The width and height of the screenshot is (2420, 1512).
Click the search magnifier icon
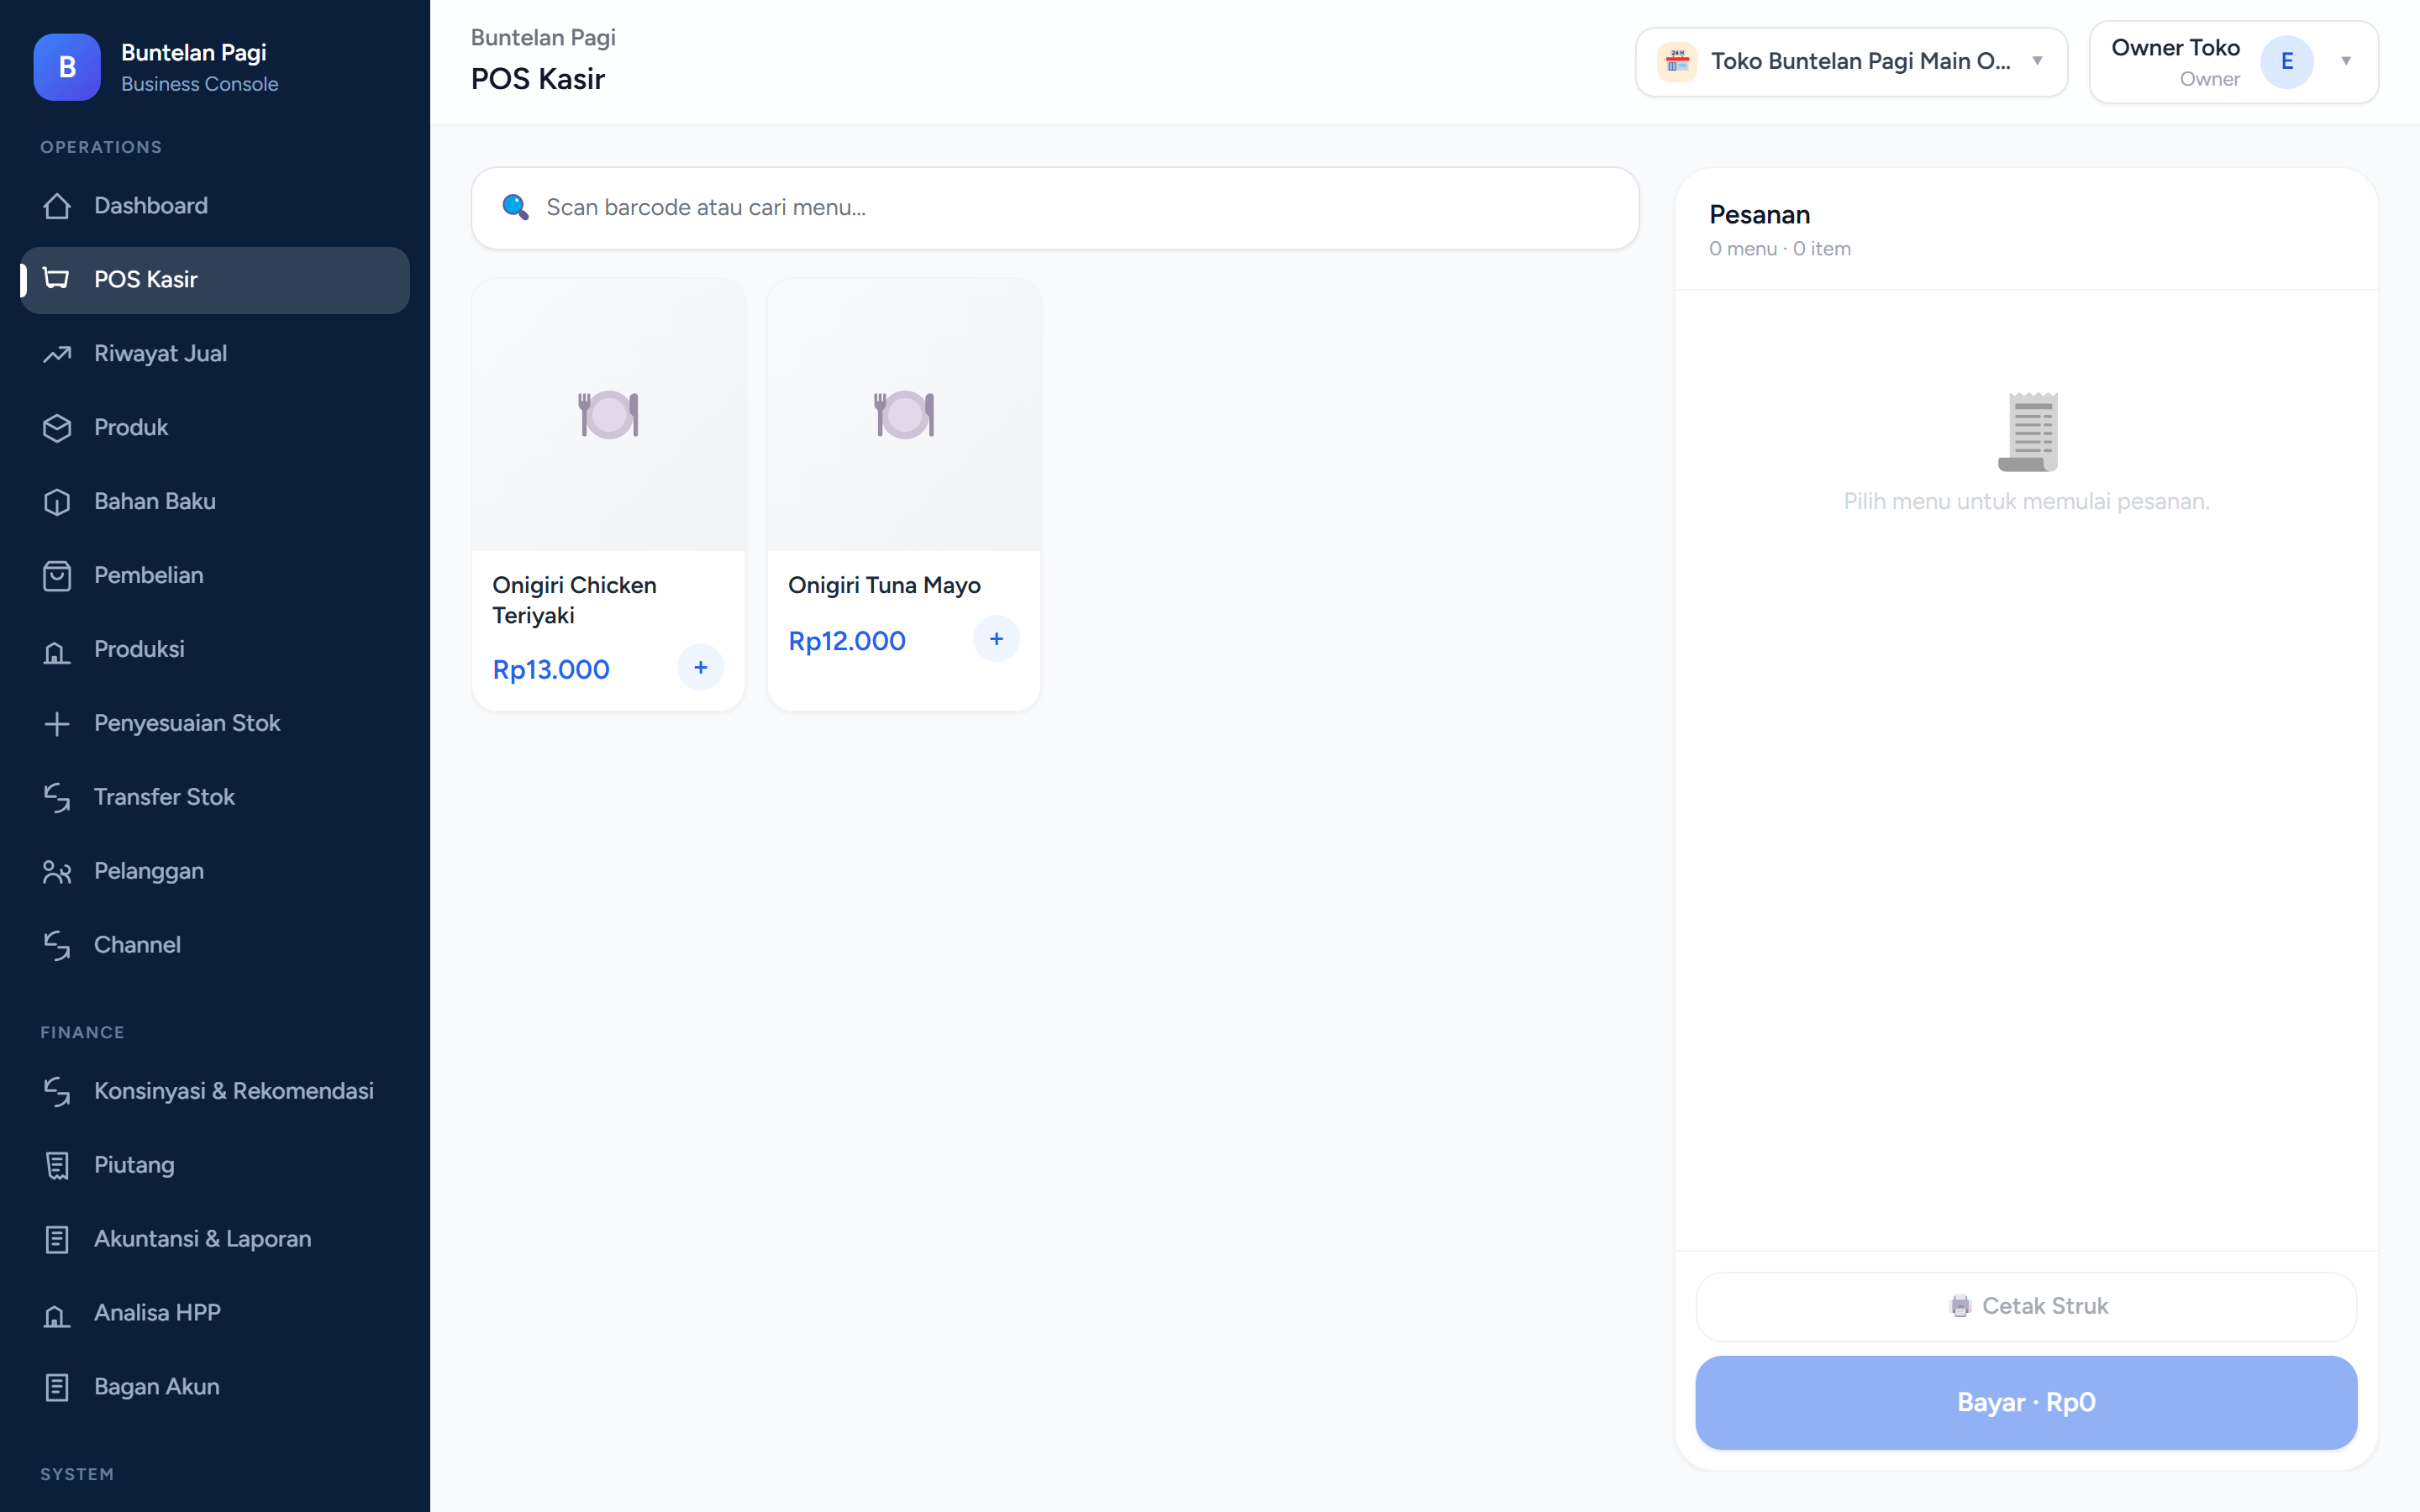tap(515, 207)
